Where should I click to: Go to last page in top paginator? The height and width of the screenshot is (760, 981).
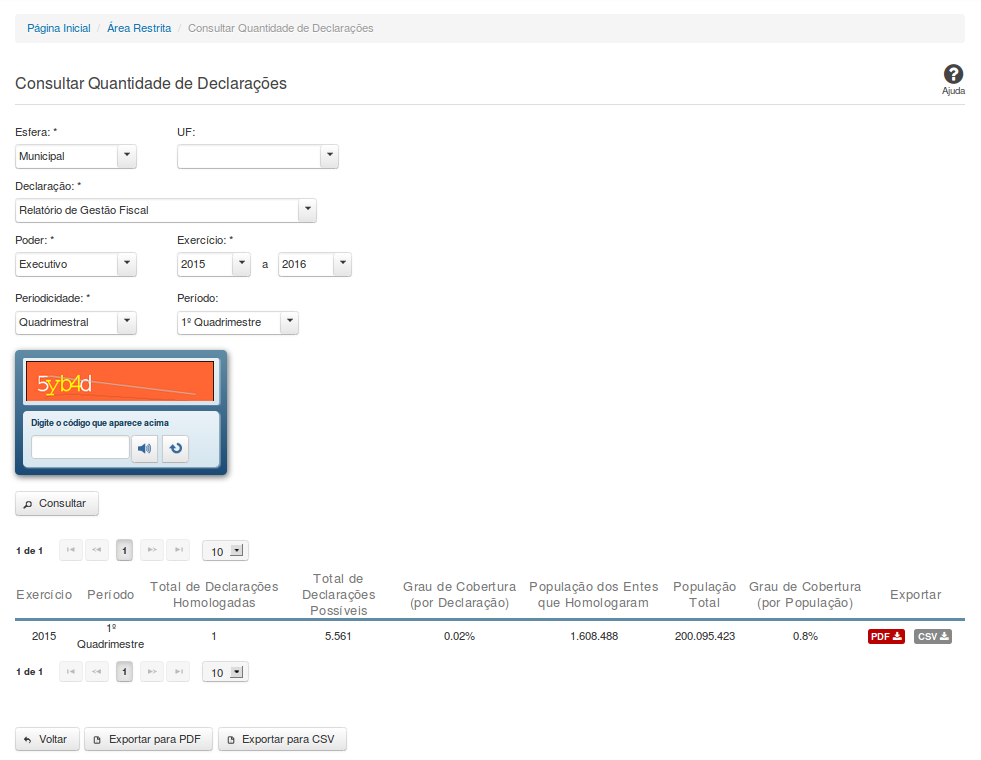coord(178,550)
